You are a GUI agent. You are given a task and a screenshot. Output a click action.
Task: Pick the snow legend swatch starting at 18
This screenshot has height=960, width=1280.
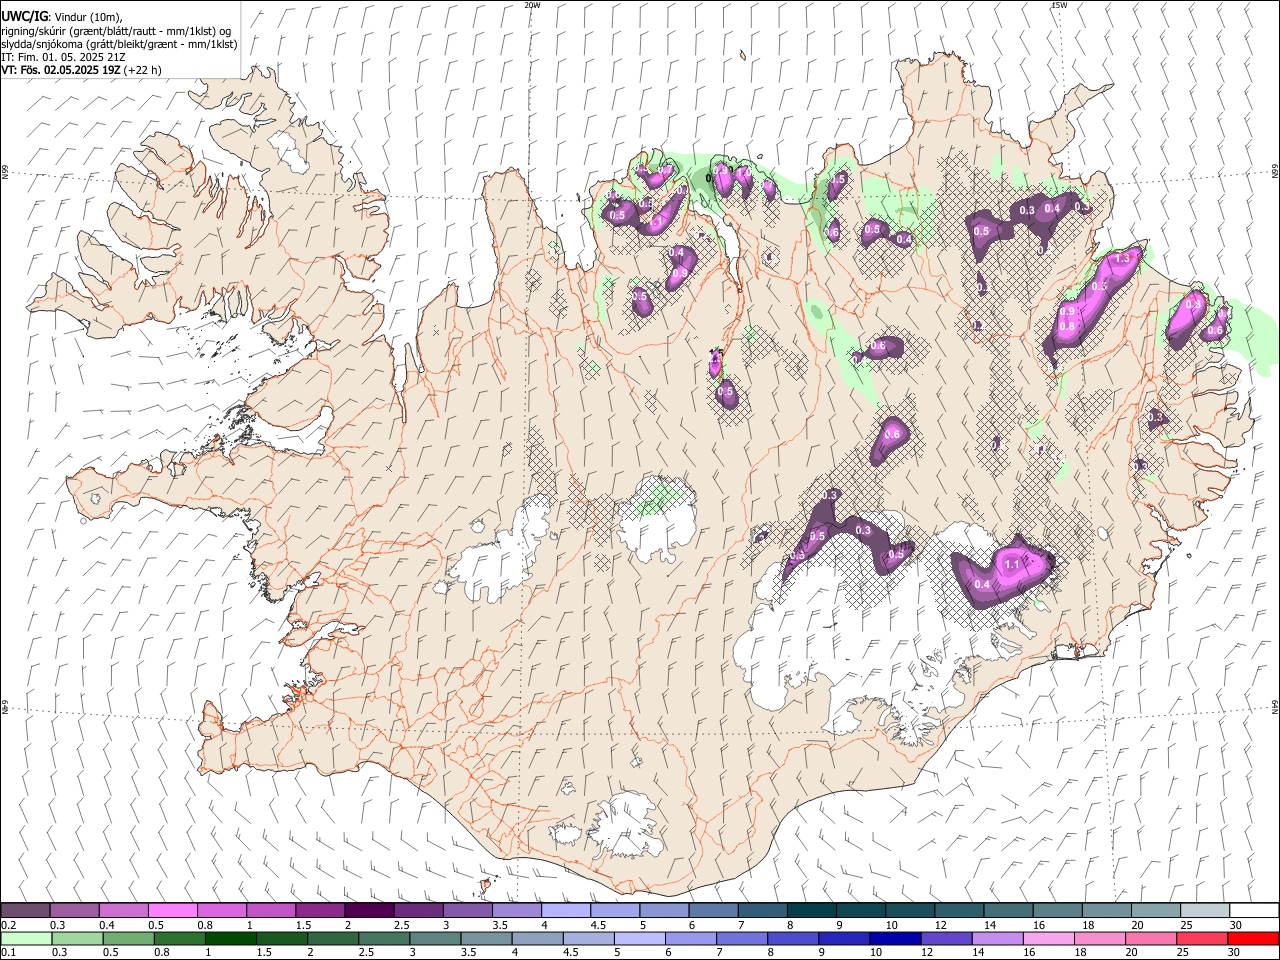pos(1106,911)
